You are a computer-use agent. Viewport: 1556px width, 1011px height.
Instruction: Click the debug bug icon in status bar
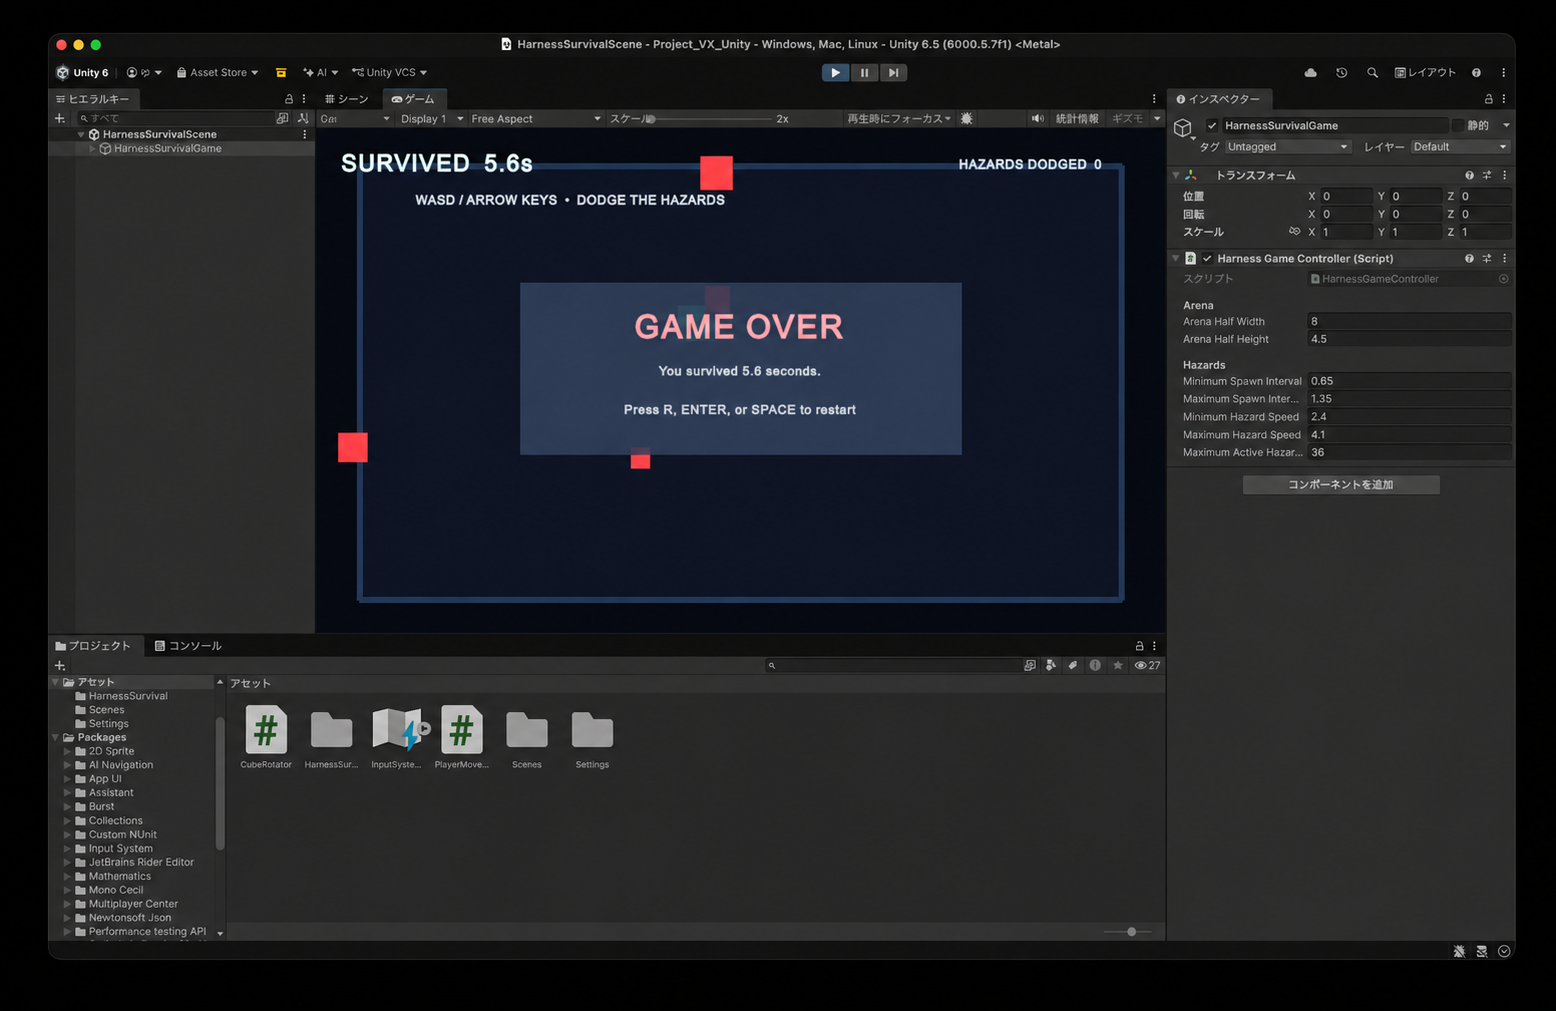click(x=1459, y=951)
